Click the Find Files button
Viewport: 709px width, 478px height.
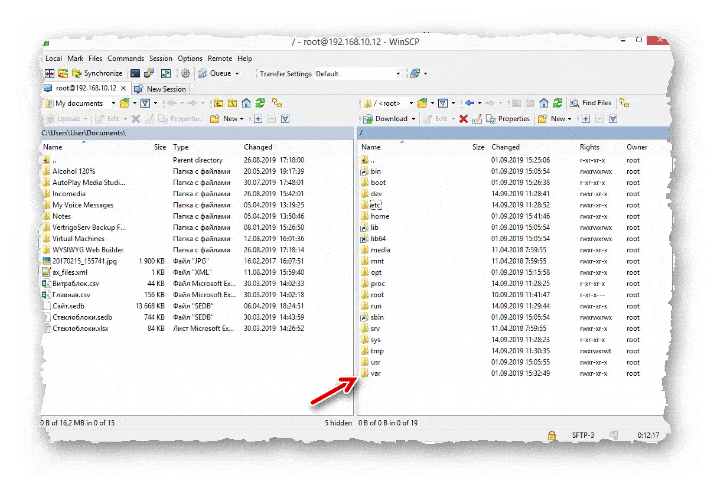pos(591,103)
